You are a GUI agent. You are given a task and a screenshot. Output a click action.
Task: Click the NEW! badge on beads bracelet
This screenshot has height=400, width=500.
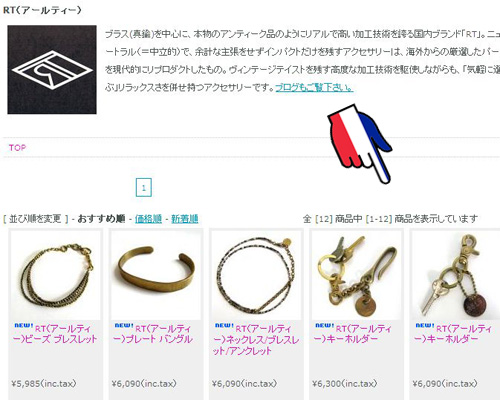(x=24, y=325)
